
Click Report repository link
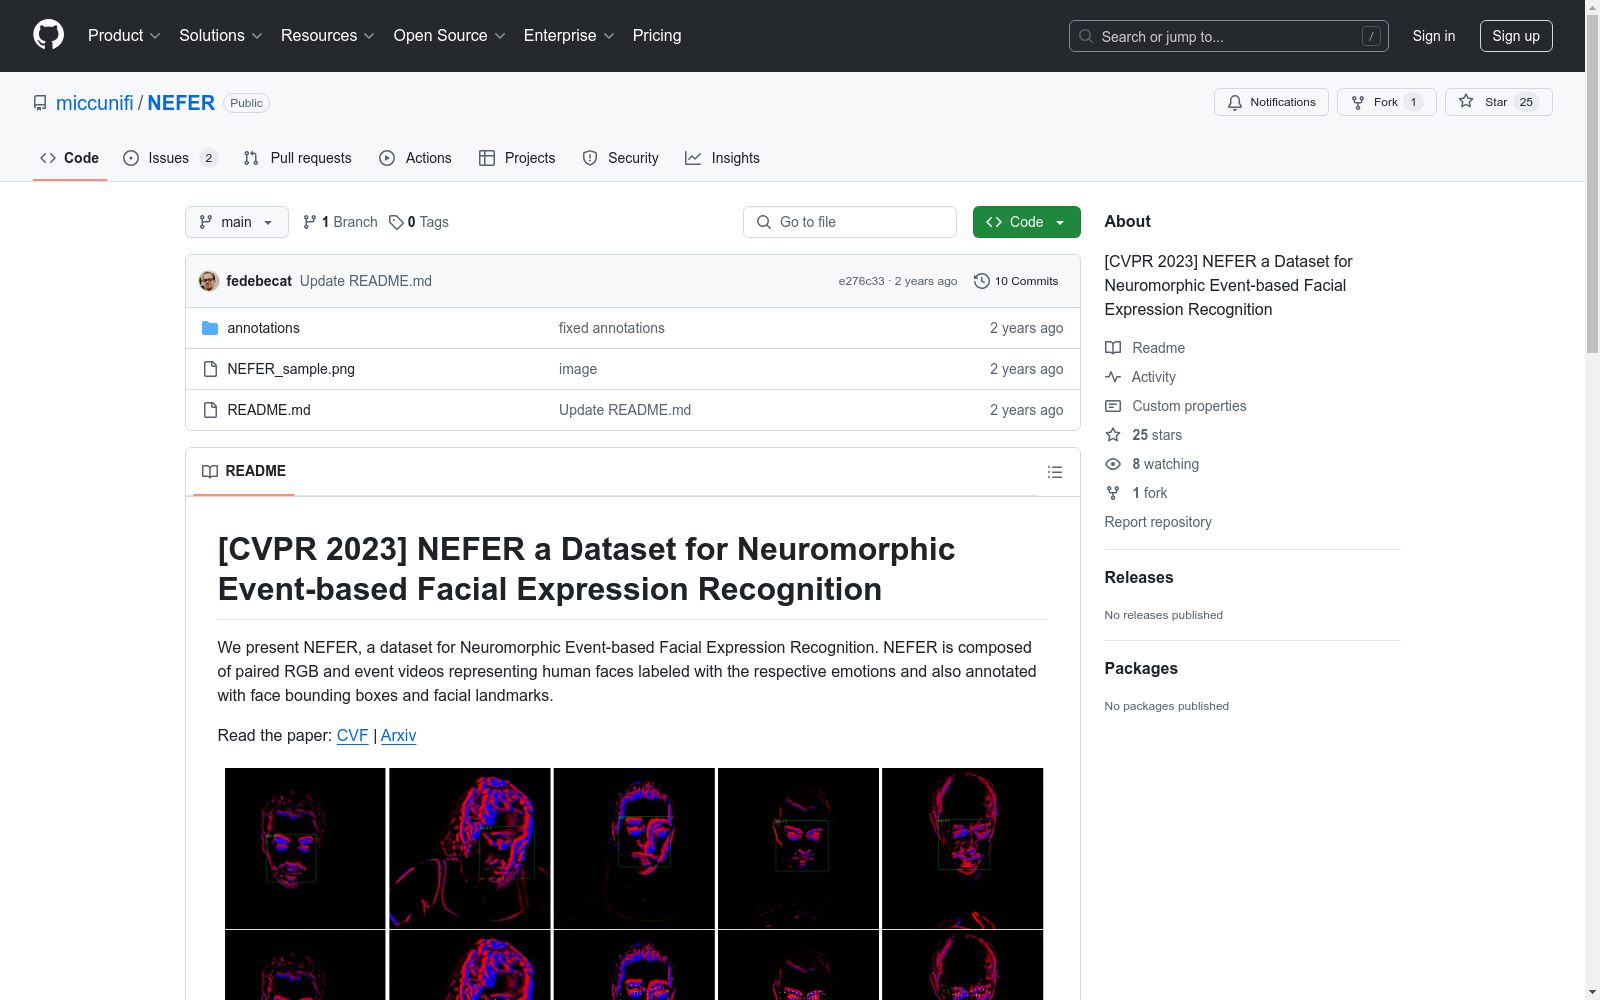(x=1158, y=522)
